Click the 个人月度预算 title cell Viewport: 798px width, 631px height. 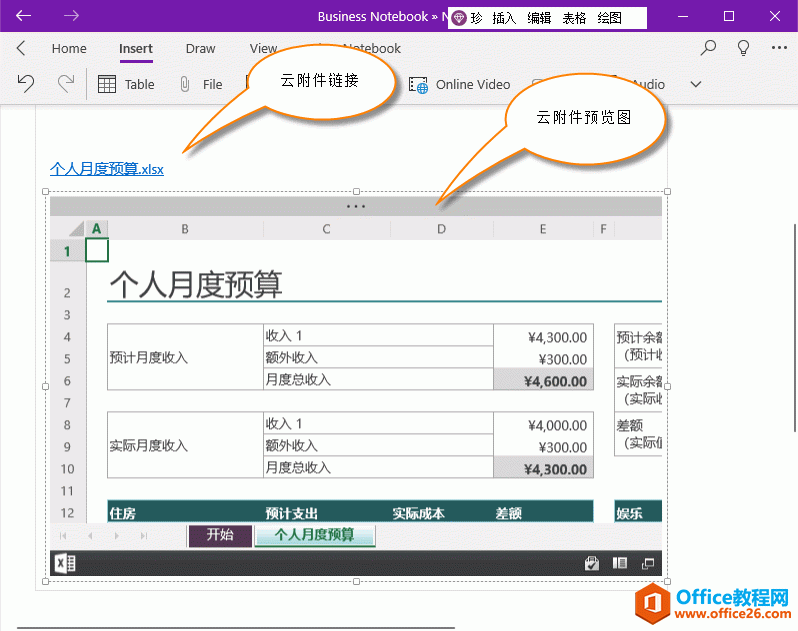point(196,284)
